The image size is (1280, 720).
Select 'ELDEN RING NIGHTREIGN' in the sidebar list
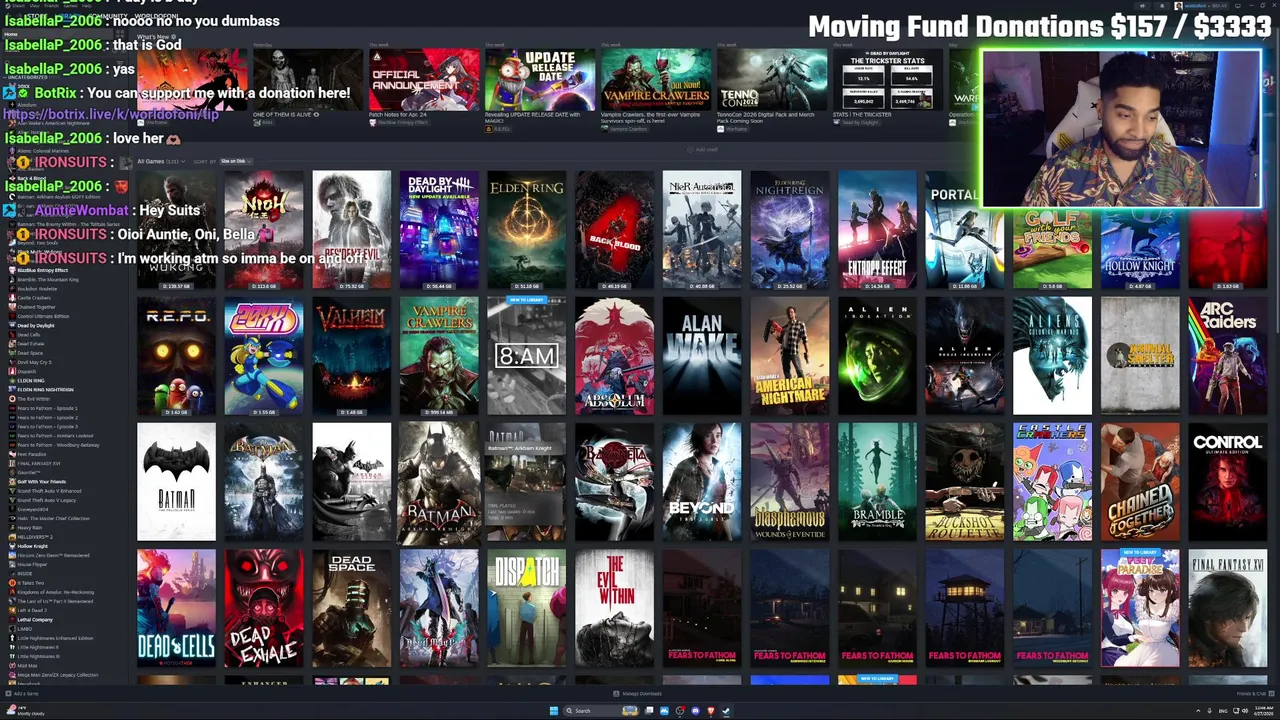pyautogui.click(x=45, y=389)
